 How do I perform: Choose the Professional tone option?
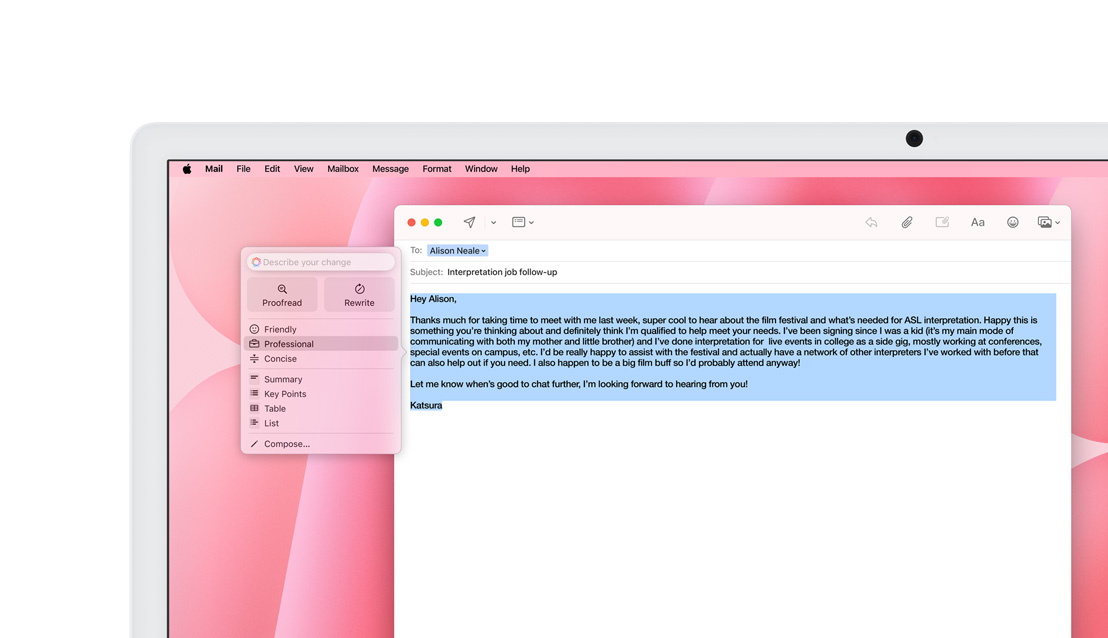pos(288,344)
